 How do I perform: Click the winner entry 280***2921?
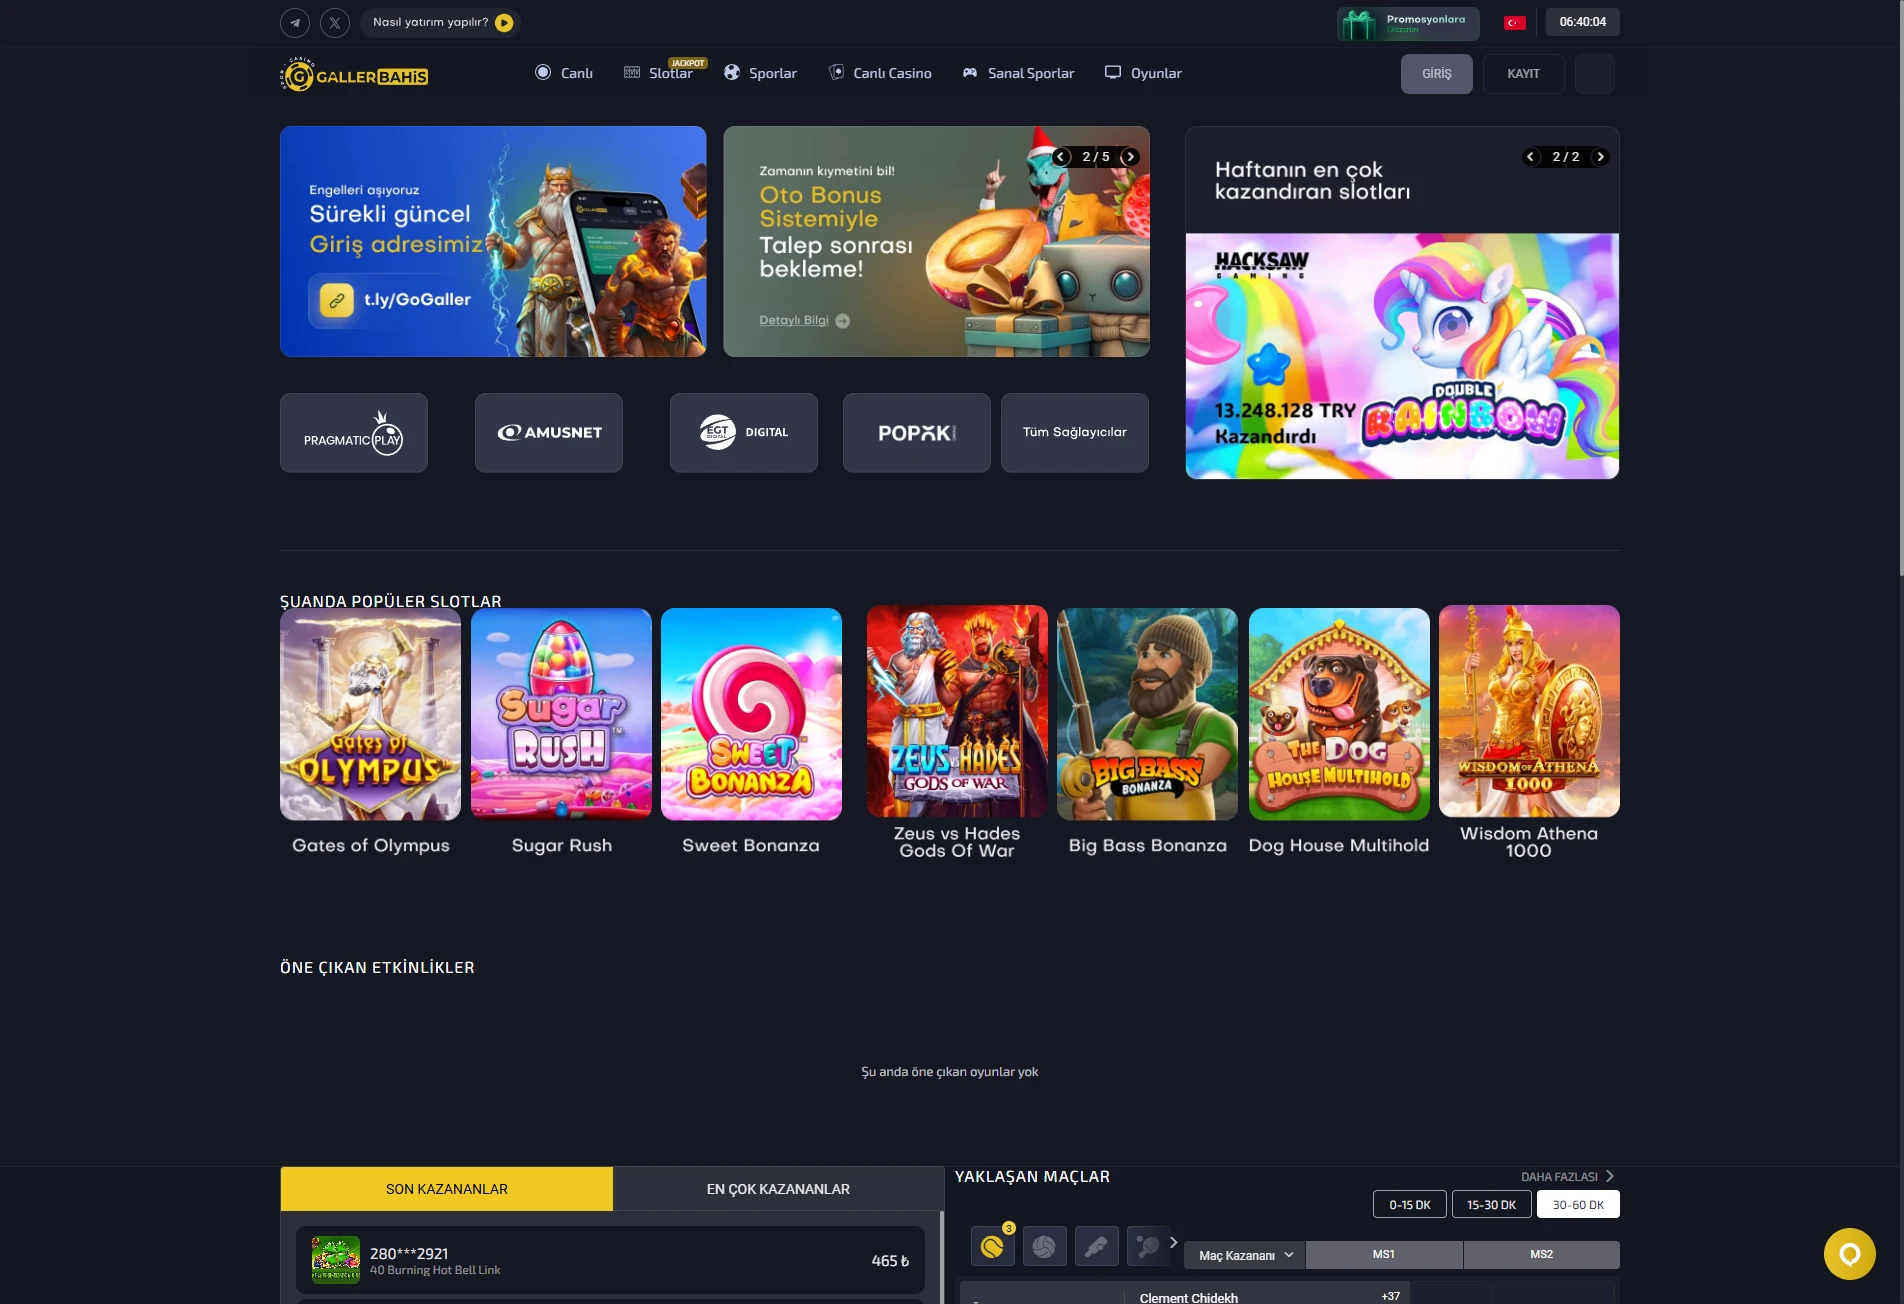point(610,1260)
